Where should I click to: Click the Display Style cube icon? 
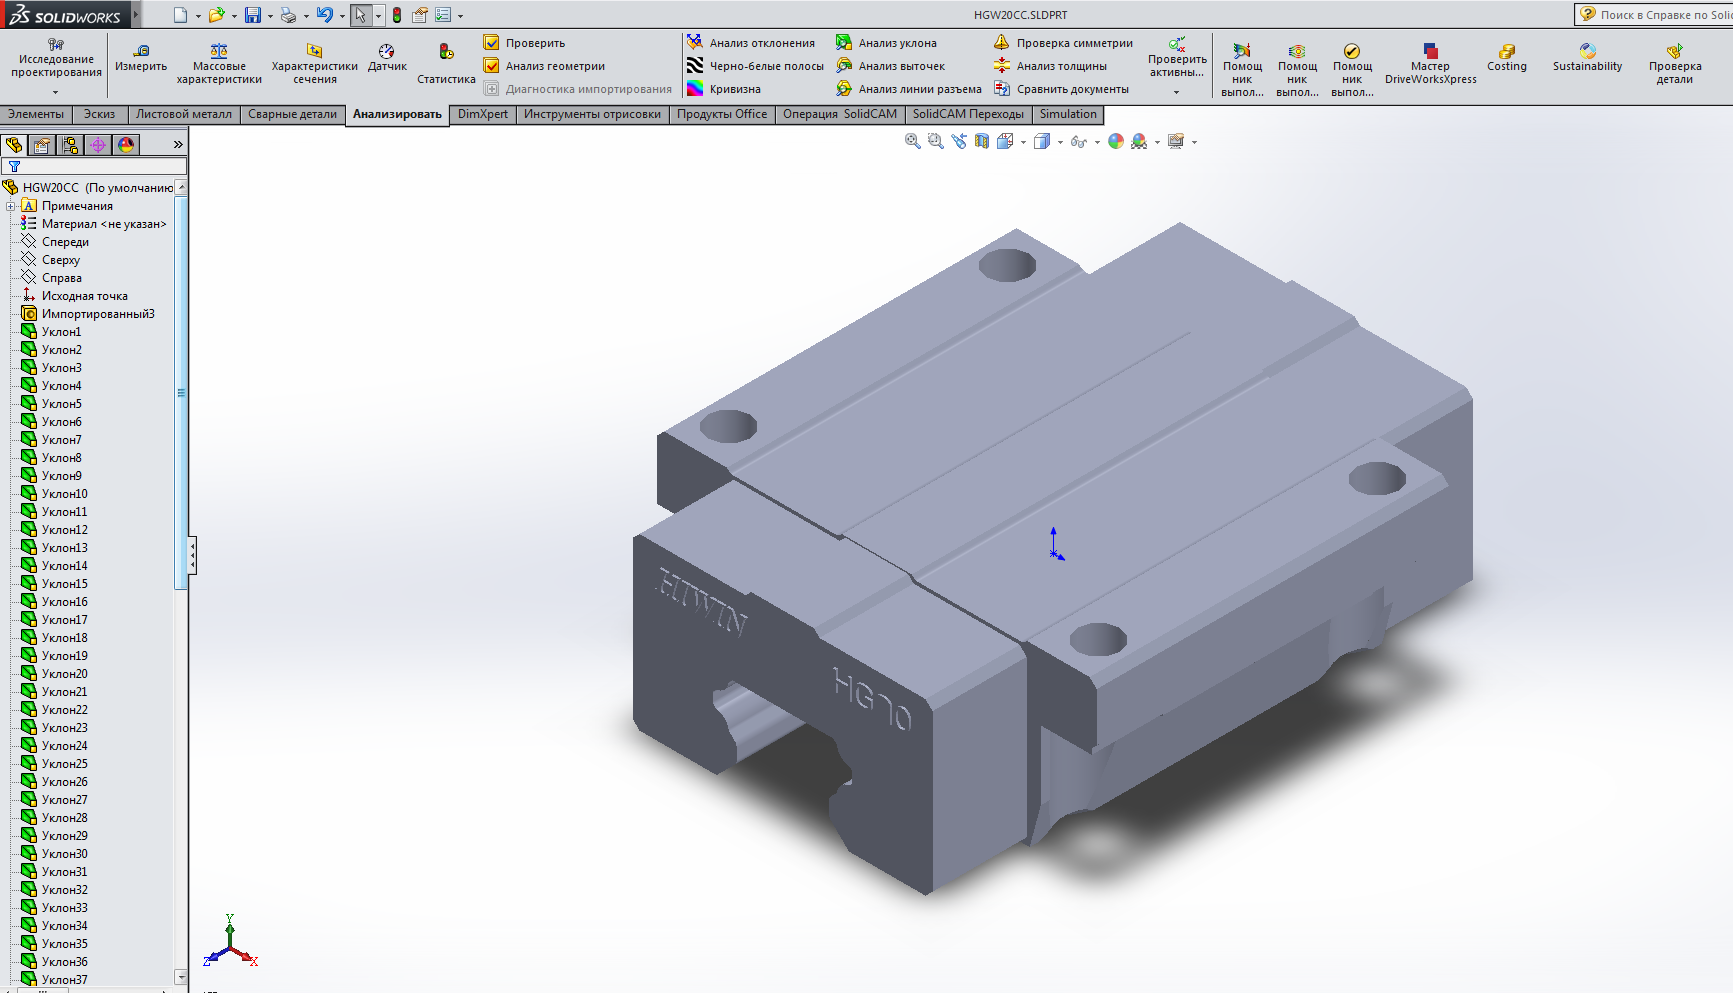click(x=1042, y=142)
